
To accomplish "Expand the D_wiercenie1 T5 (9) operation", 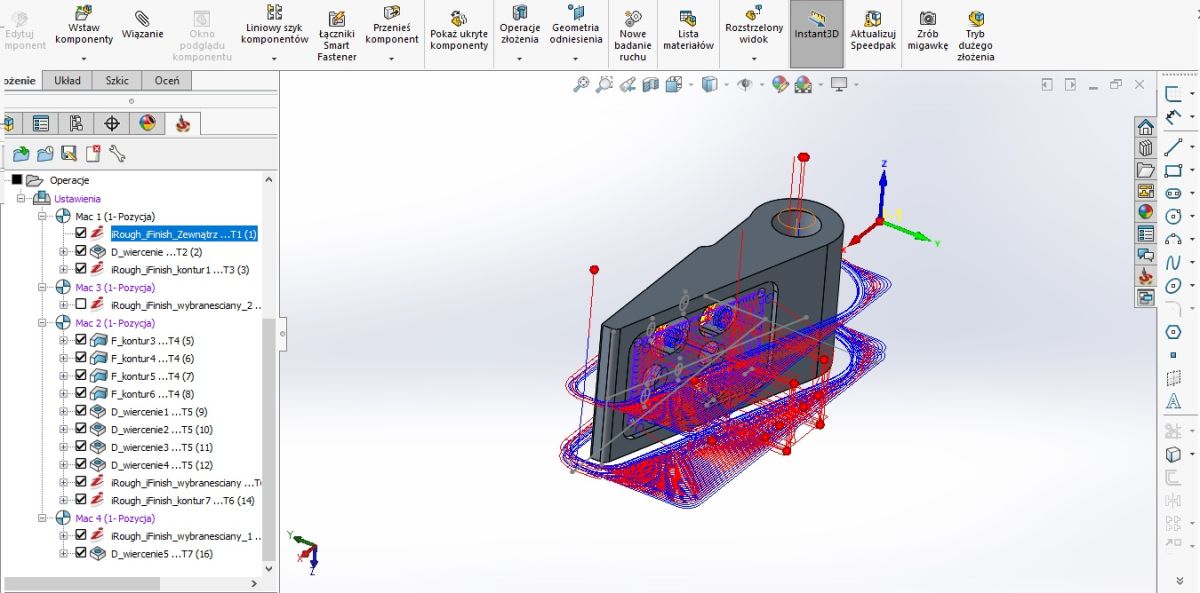I will pos(64,412).
